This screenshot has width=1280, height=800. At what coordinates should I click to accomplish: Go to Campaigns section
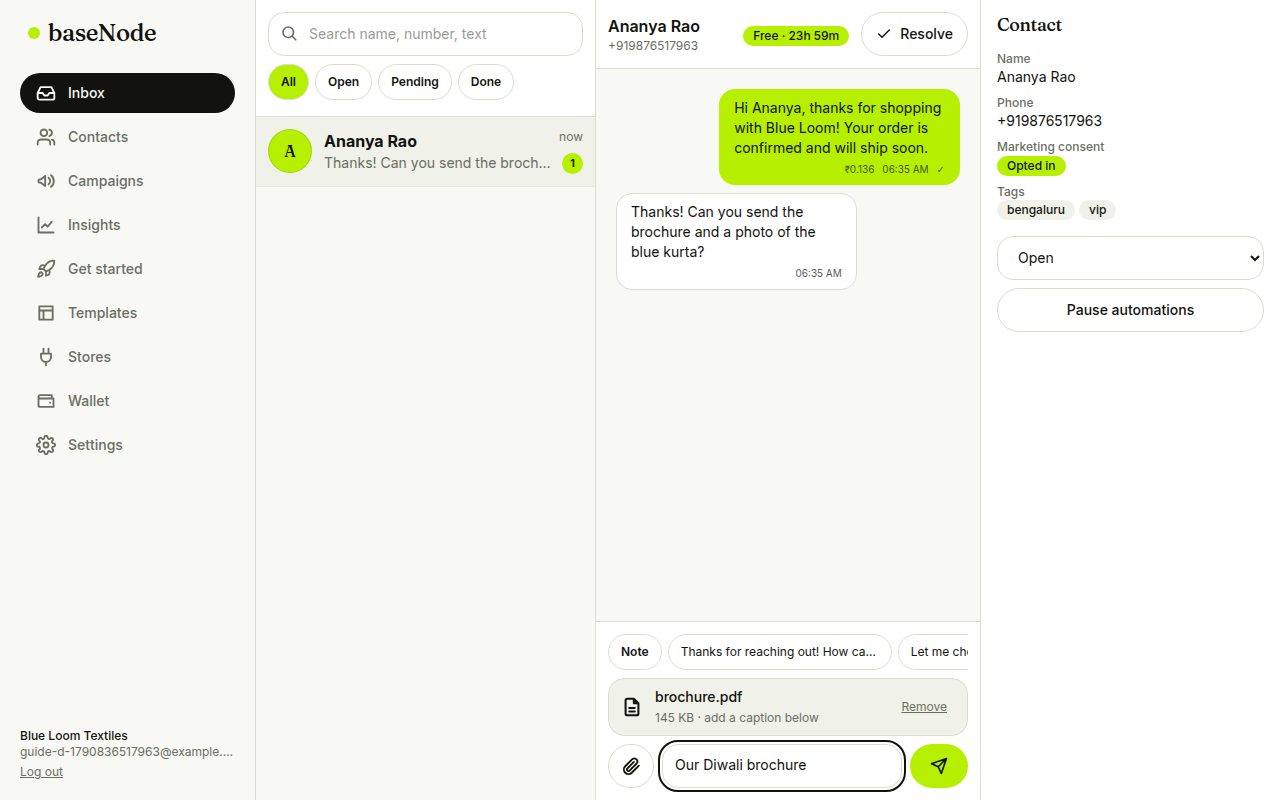(127, 181)
